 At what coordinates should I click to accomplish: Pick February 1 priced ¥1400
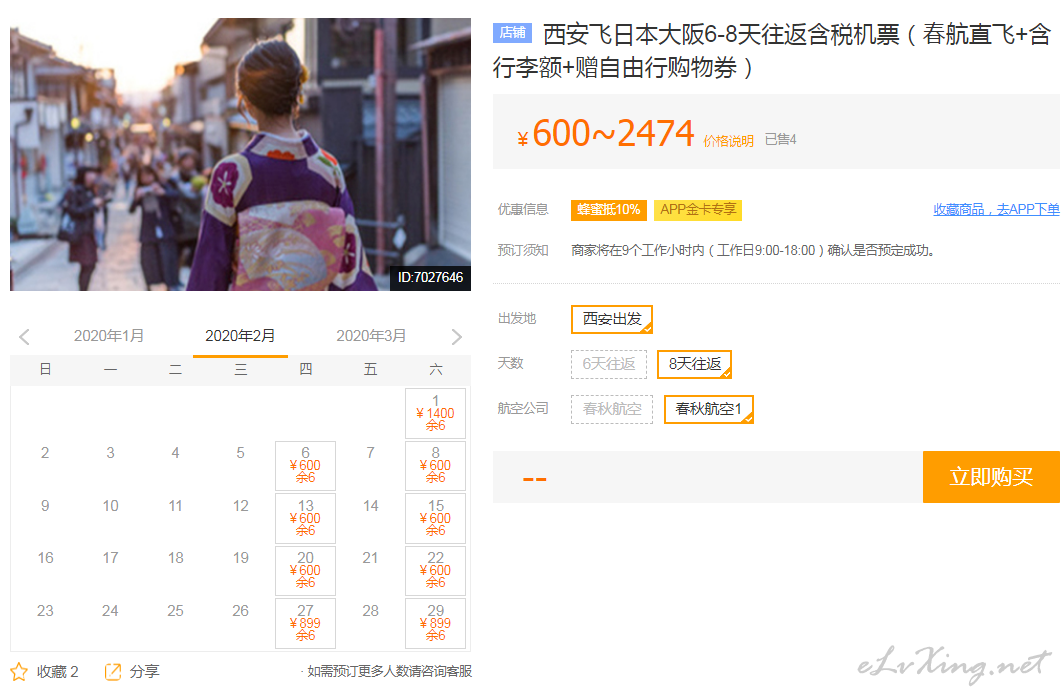tap(436, 413)
